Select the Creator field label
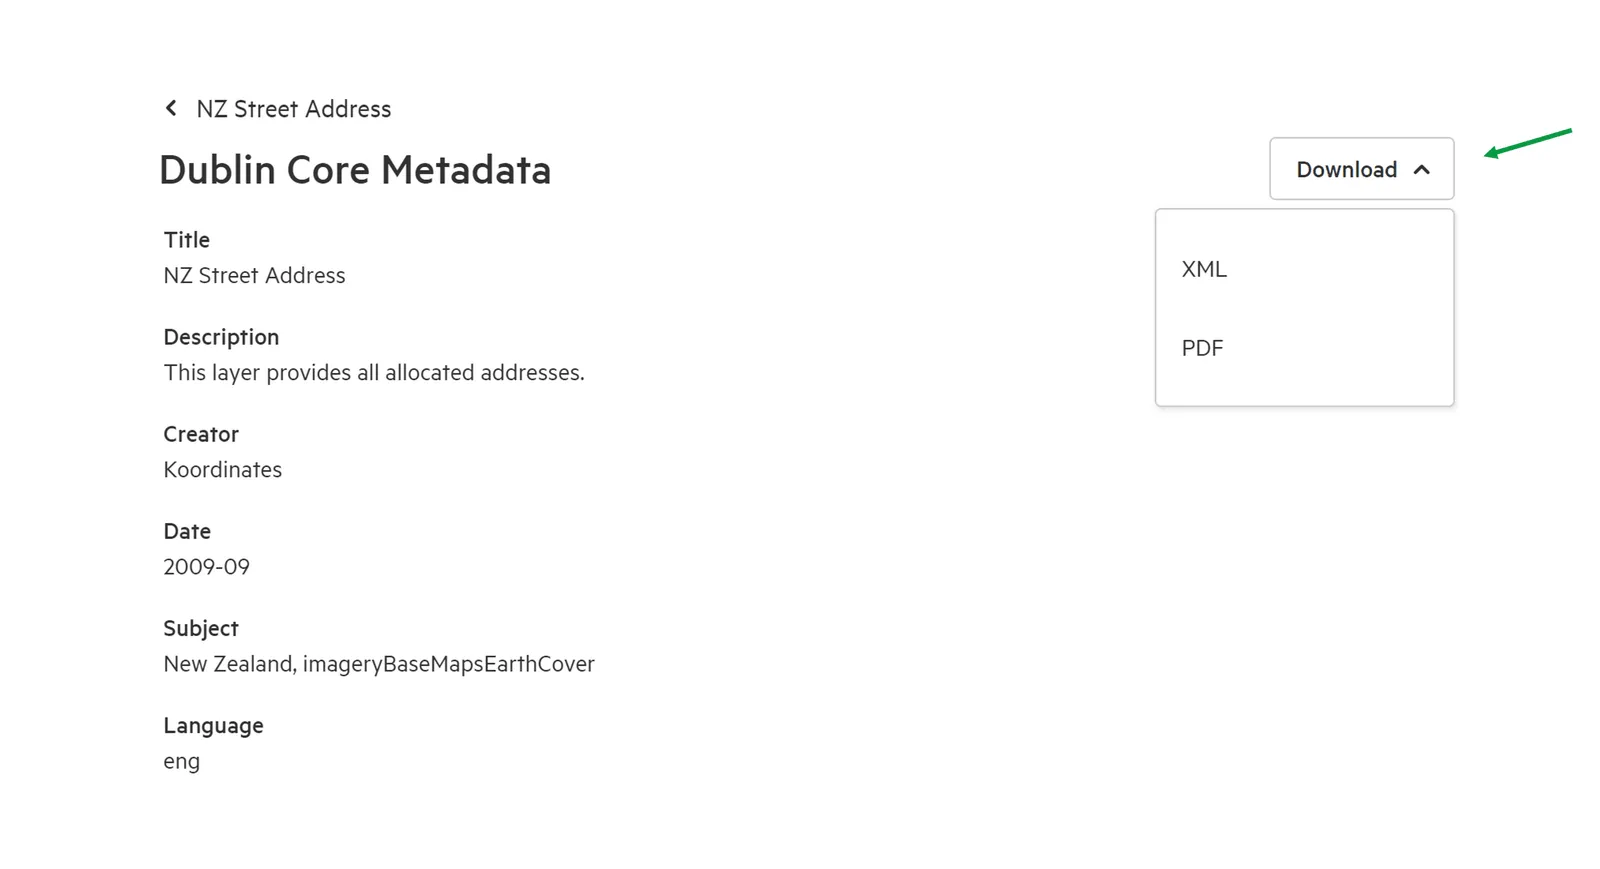The image size is (1600, 869). pos(201,434)
